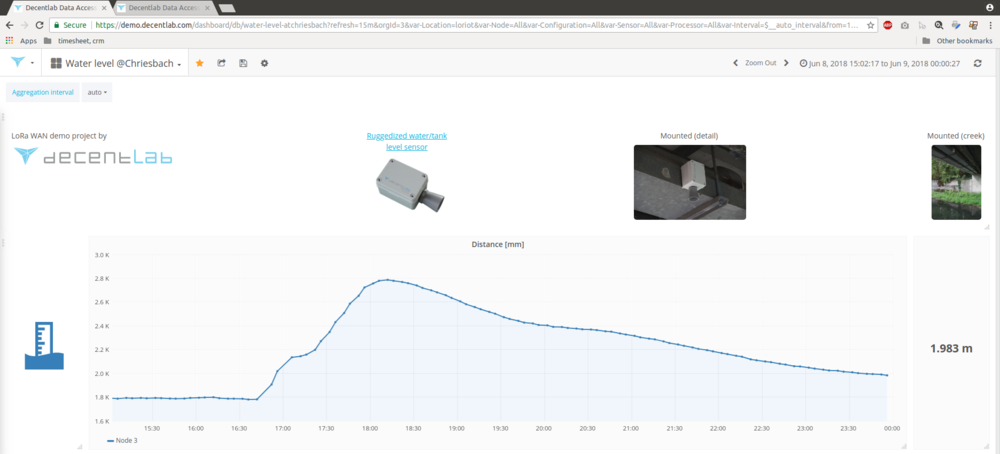
Task: Close the second Decentlab Data Access tab
Action: coord(207,8)
